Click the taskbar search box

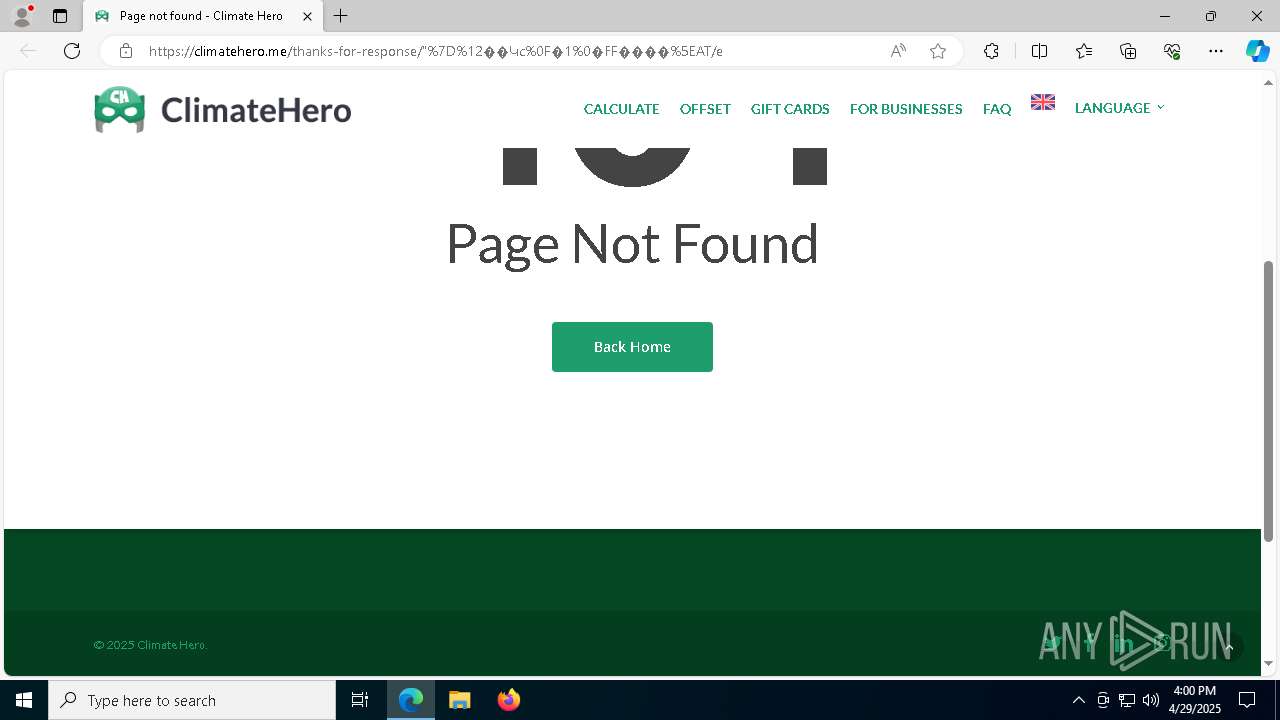(192, 700)
